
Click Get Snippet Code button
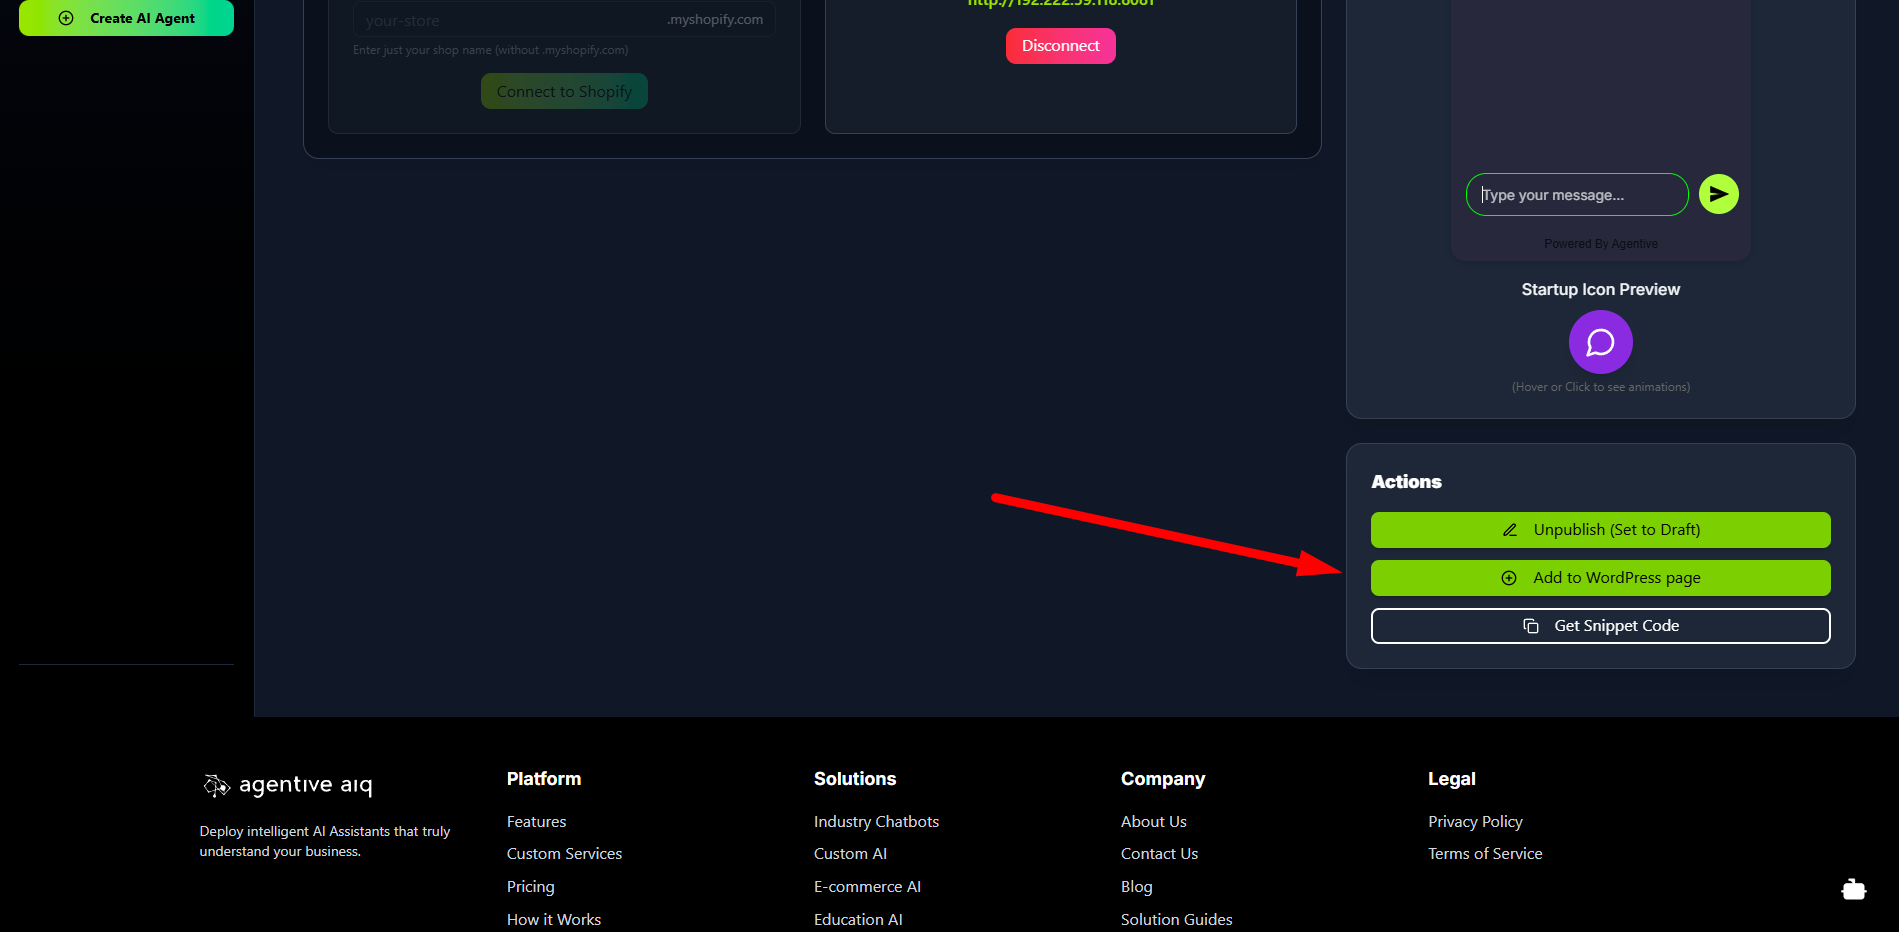1600,626
